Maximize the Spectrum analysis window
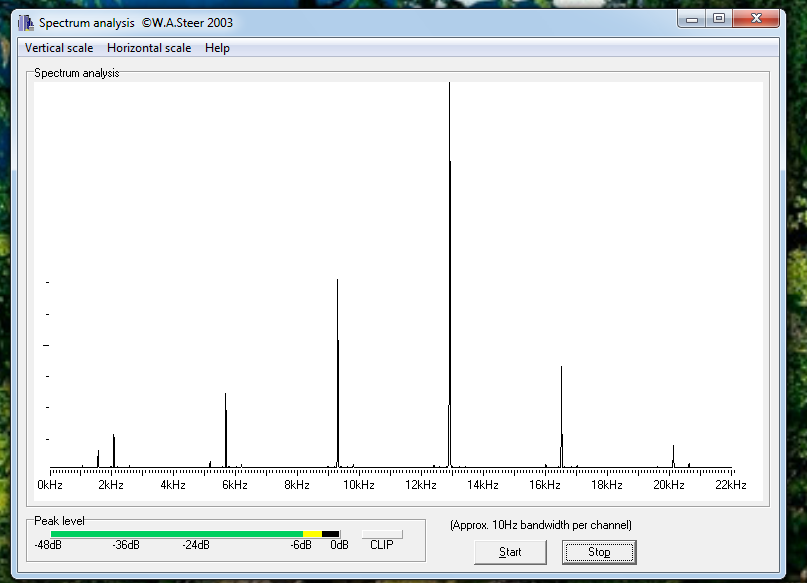 (718, 18)
